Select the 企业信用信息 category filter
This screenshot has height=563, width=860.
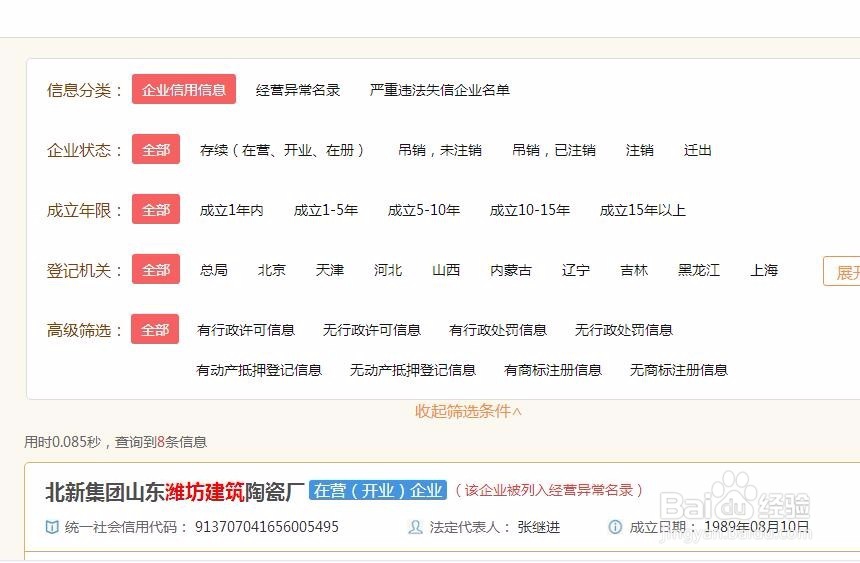[184, 89]
